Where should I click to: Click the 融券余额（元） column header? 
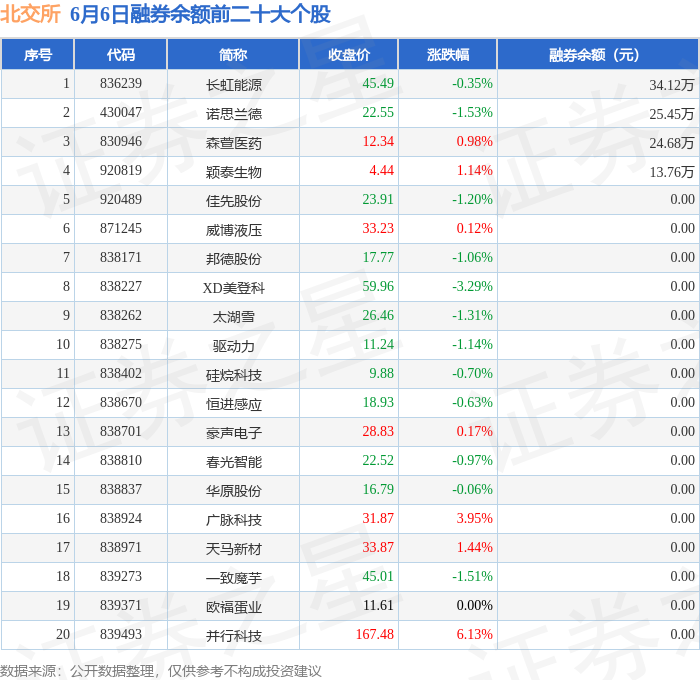coord(598,54)
